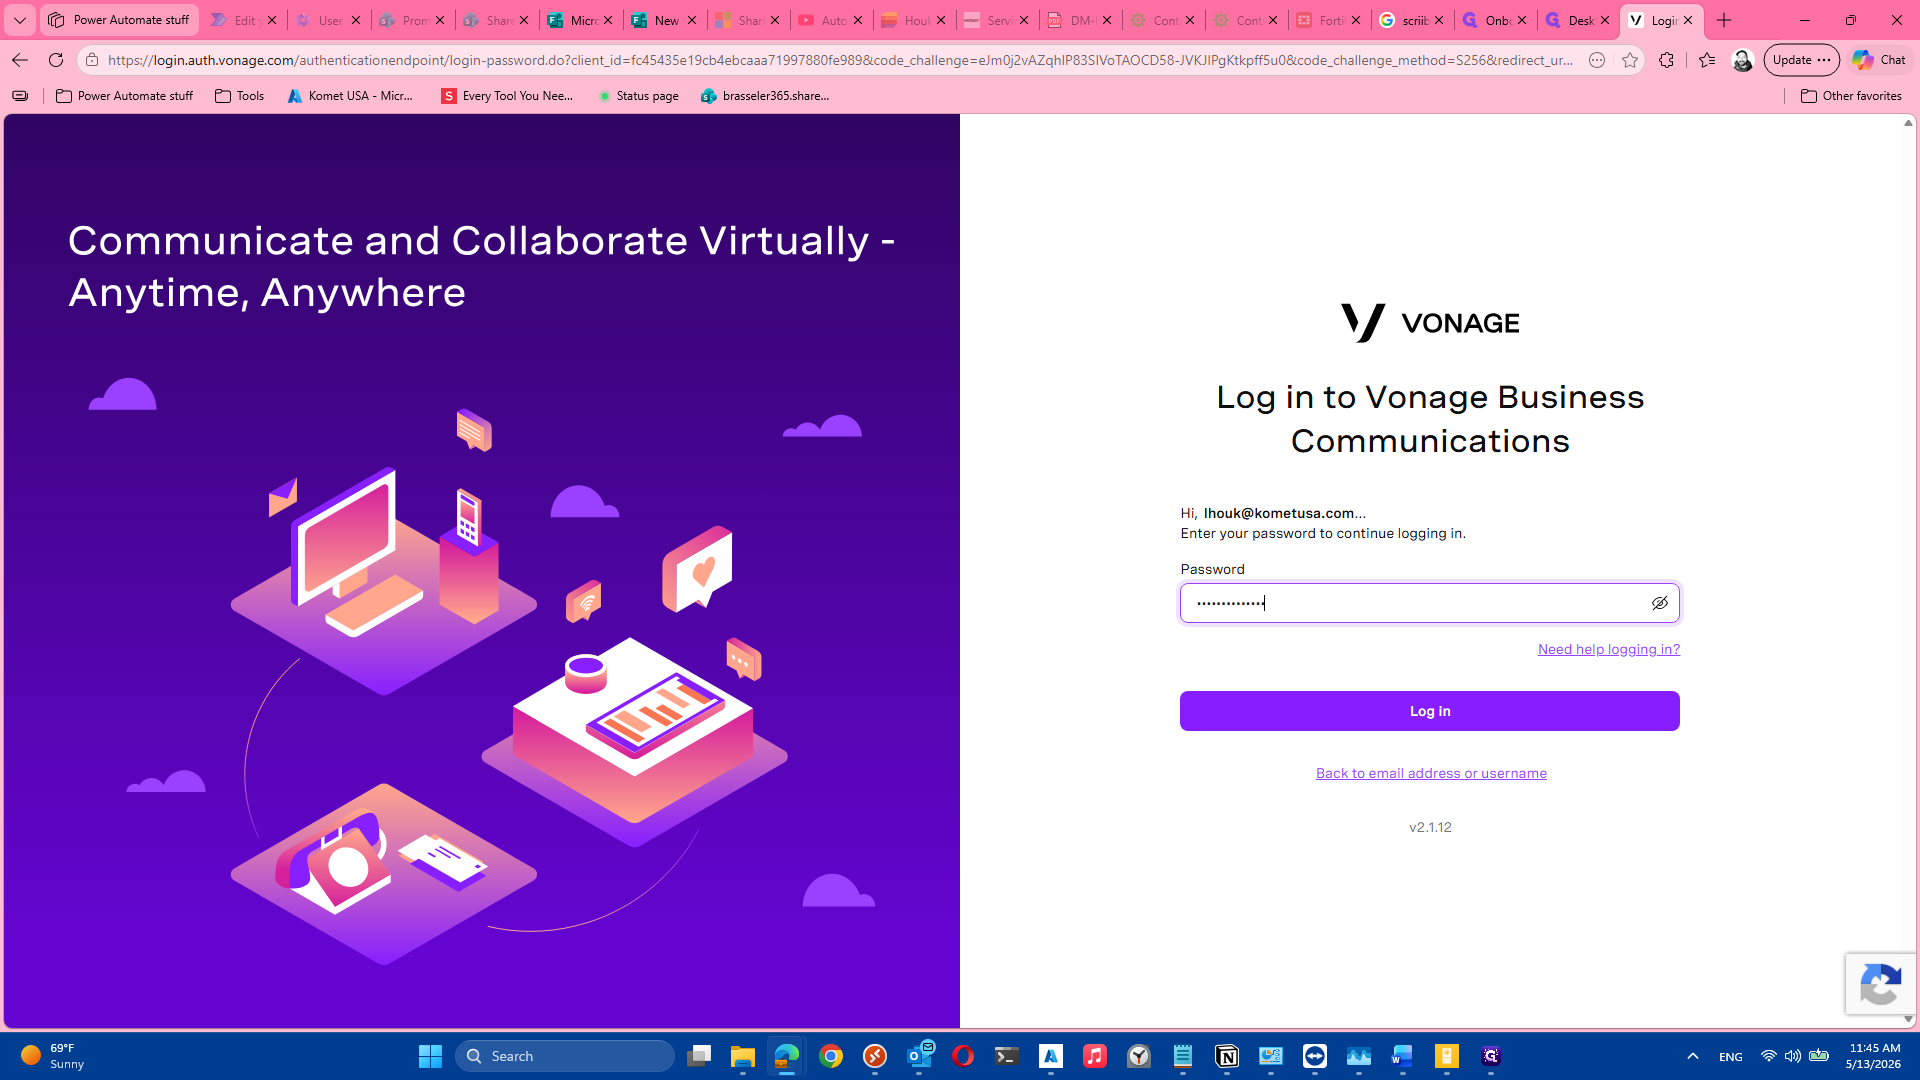Open Copilot Chat button
Image resolution: width=1920 pixels, height=1080 pixels.
point(1879,60)
